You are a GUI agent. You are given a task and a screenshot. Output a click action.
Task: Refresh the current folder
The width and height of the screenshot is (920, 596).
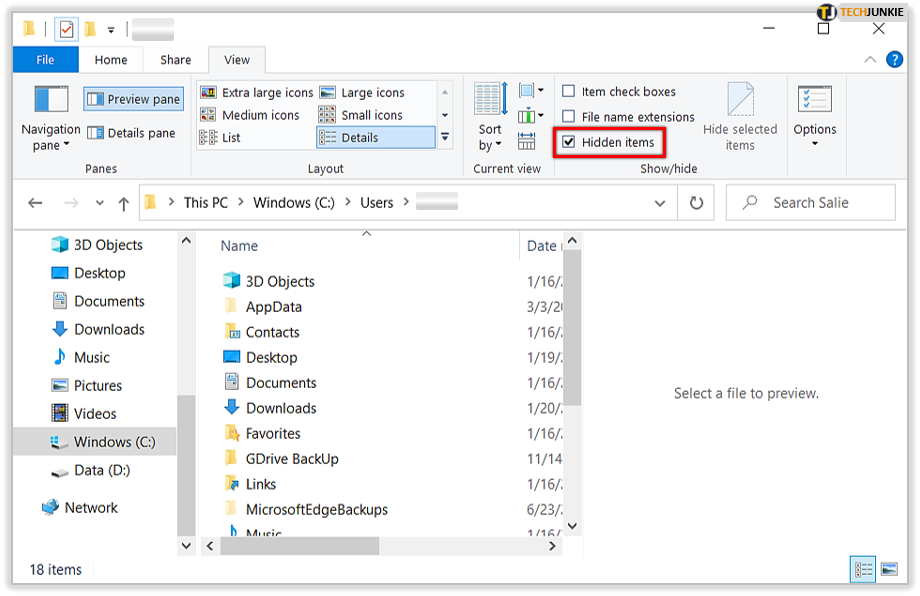coord(696,203)
